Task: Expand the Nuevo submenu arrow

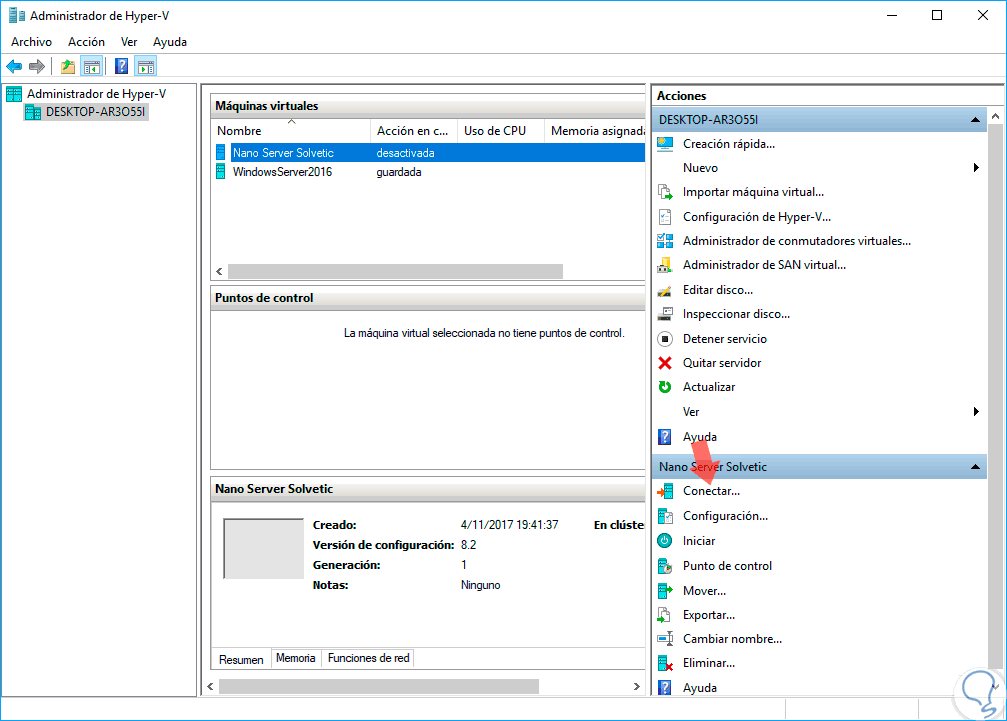Action: [976, 168]
